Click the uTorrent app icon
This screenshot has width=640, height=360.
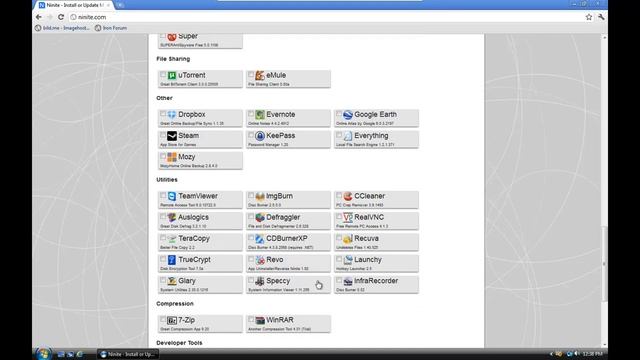click(x=172, y=75)
